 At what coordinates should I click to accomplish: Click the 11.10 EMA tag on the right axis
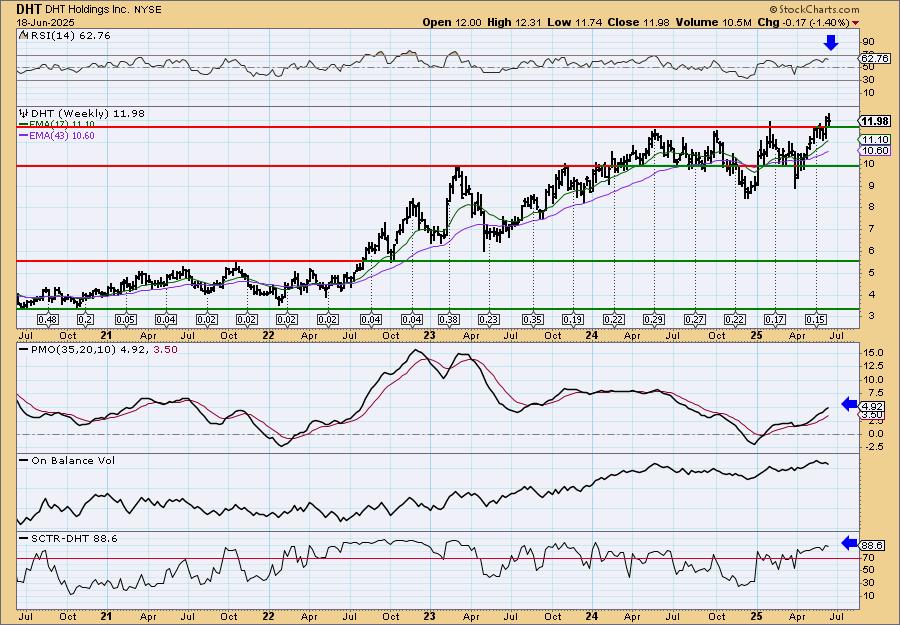pyautogui.click(x=875, y=139)
